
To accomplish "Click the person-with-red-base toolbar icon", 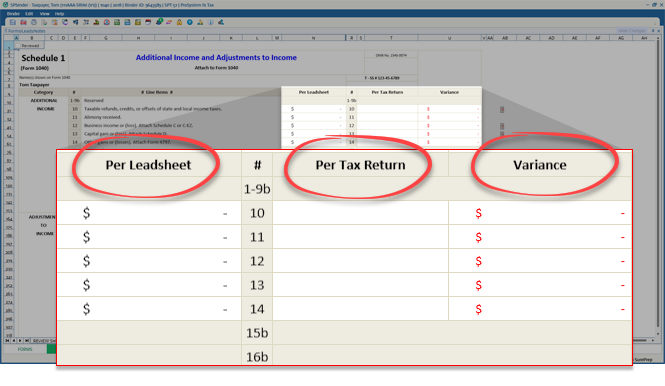I will coord(96,22).
